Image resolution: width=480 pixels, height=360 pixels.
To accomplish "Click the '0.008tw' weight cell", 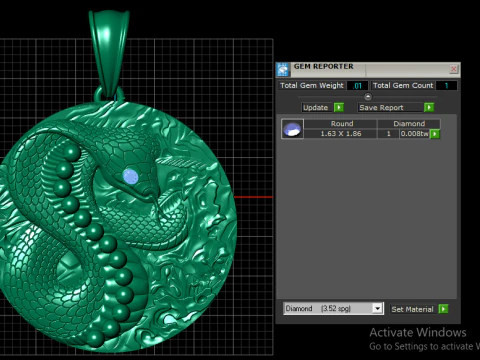I will point(415,134).
